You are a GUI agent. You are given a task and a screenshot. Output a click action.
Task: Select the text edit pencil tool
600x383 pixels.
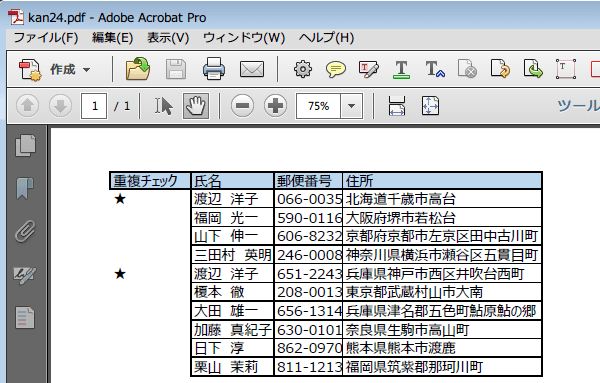368,70
